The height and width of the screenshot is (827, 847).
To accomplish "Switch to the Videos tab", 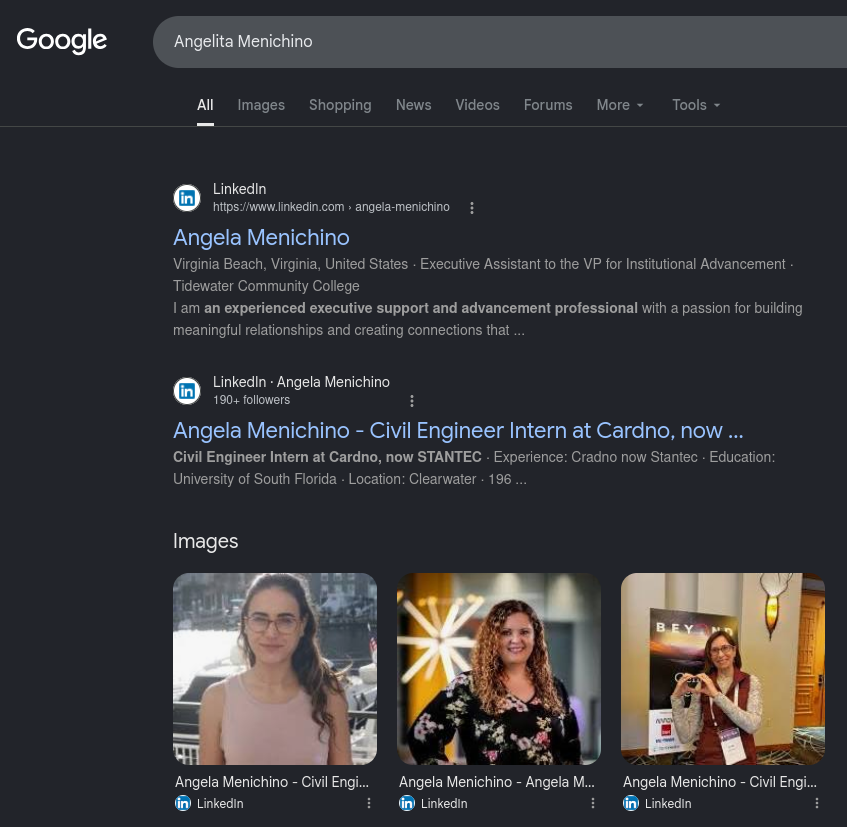I will [478, 105].
